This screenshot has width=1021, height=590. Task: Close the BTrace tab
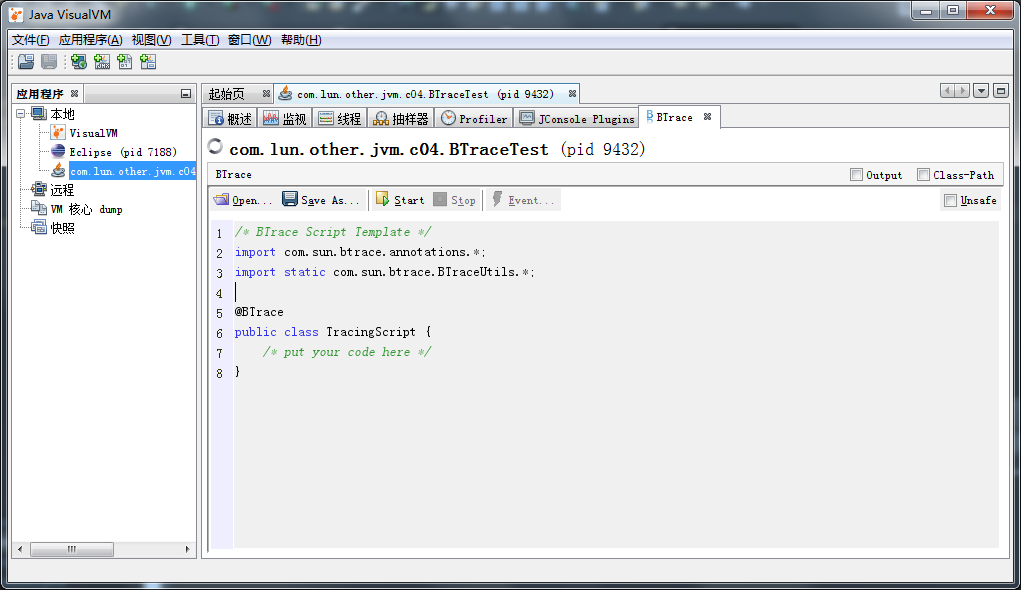tap(707, 117)
